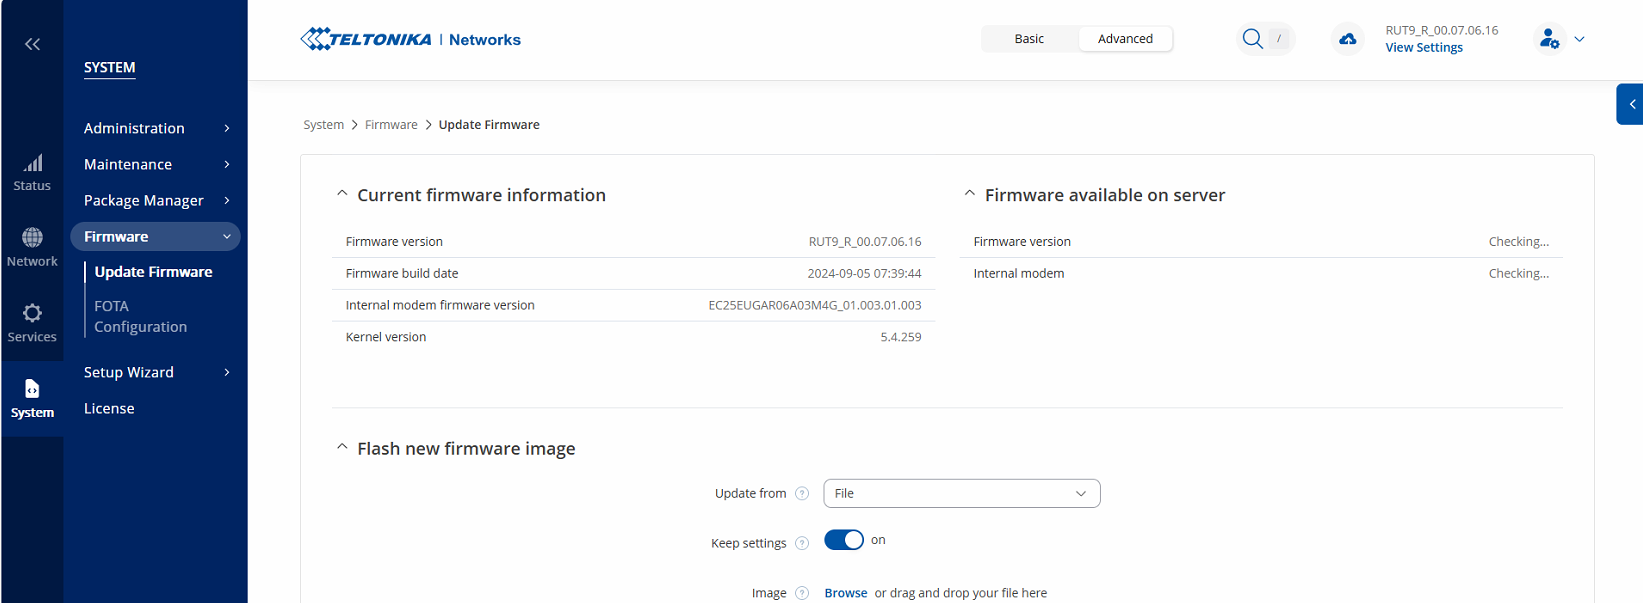Open the user account settings icon
The height and width of the screenshot is (603, 1643).
point(1549,39)
